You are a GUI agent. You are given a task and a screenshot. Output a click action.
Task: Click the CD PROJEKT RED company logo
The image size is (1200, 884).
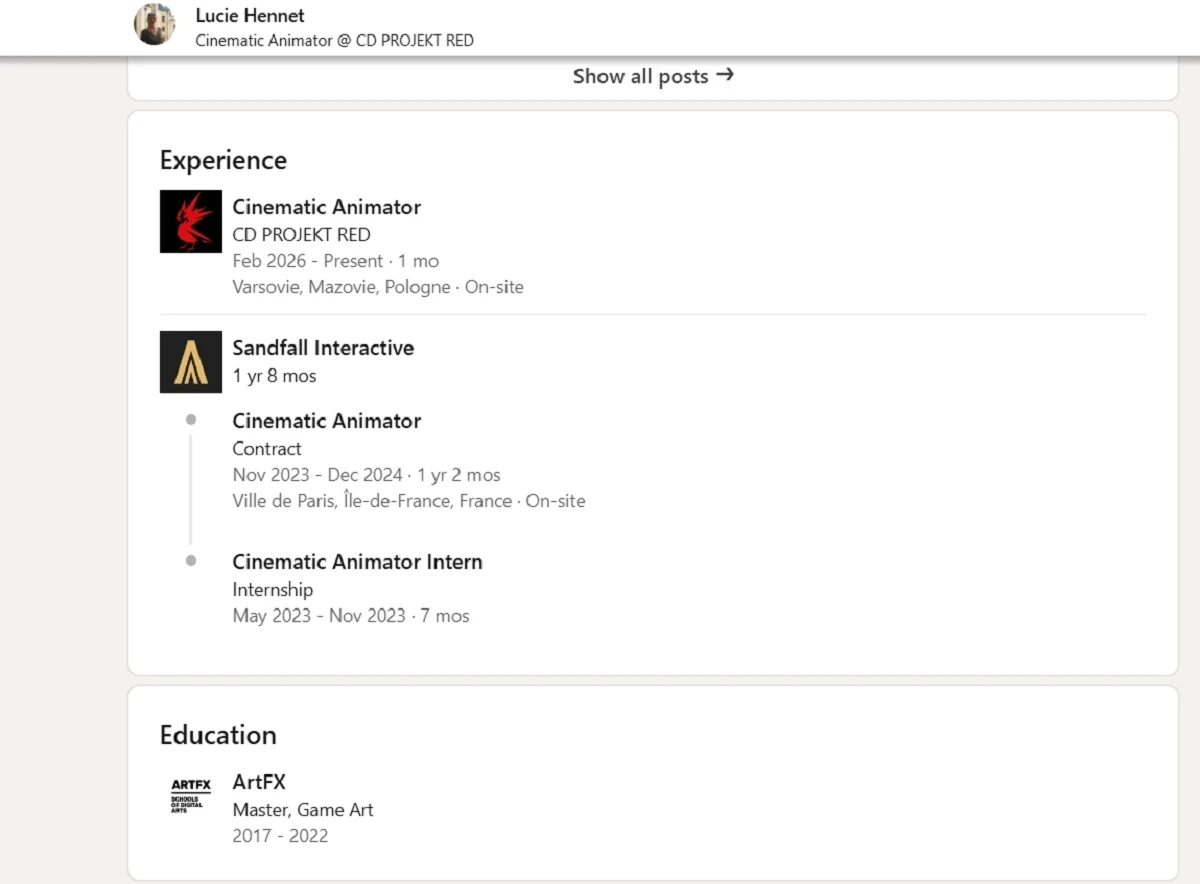(x=191, y=221)
